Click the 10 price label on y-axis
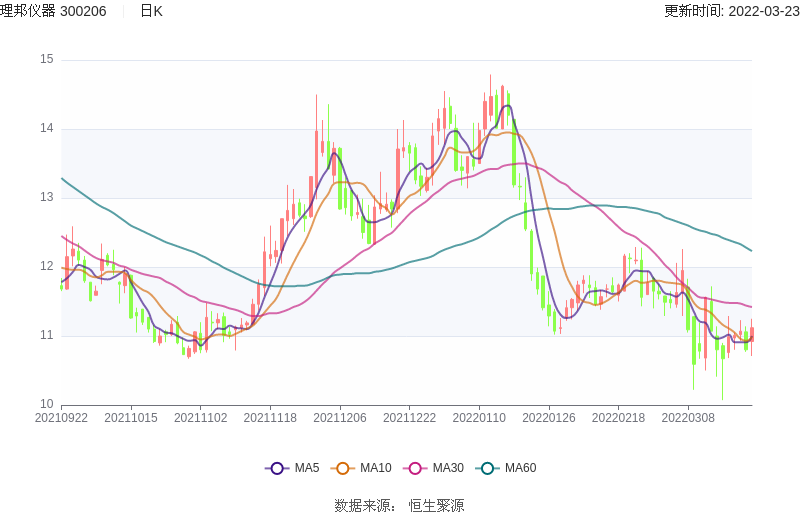 (x=46, y=404)
